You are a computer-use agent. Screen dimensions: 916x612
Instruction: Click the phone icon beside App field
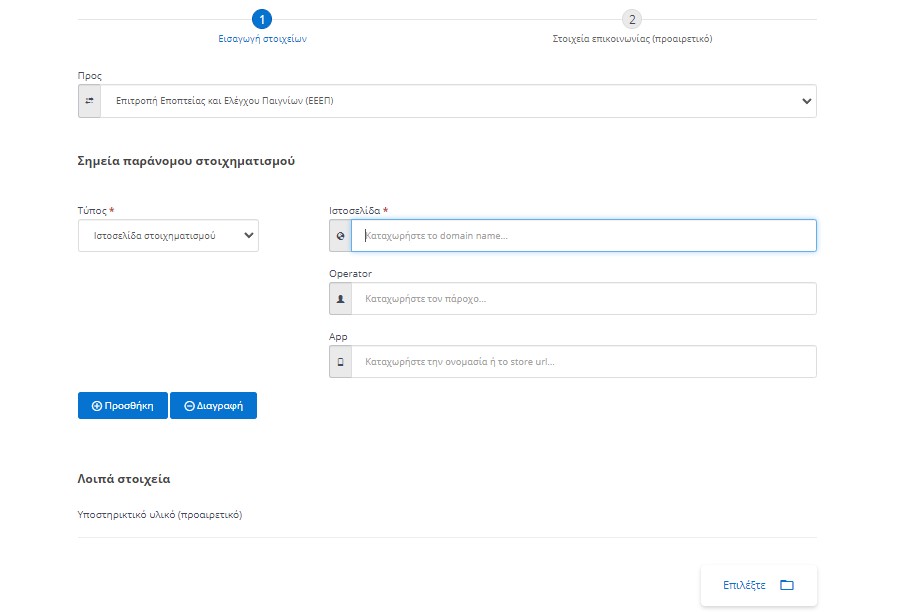tap(341, 362)
